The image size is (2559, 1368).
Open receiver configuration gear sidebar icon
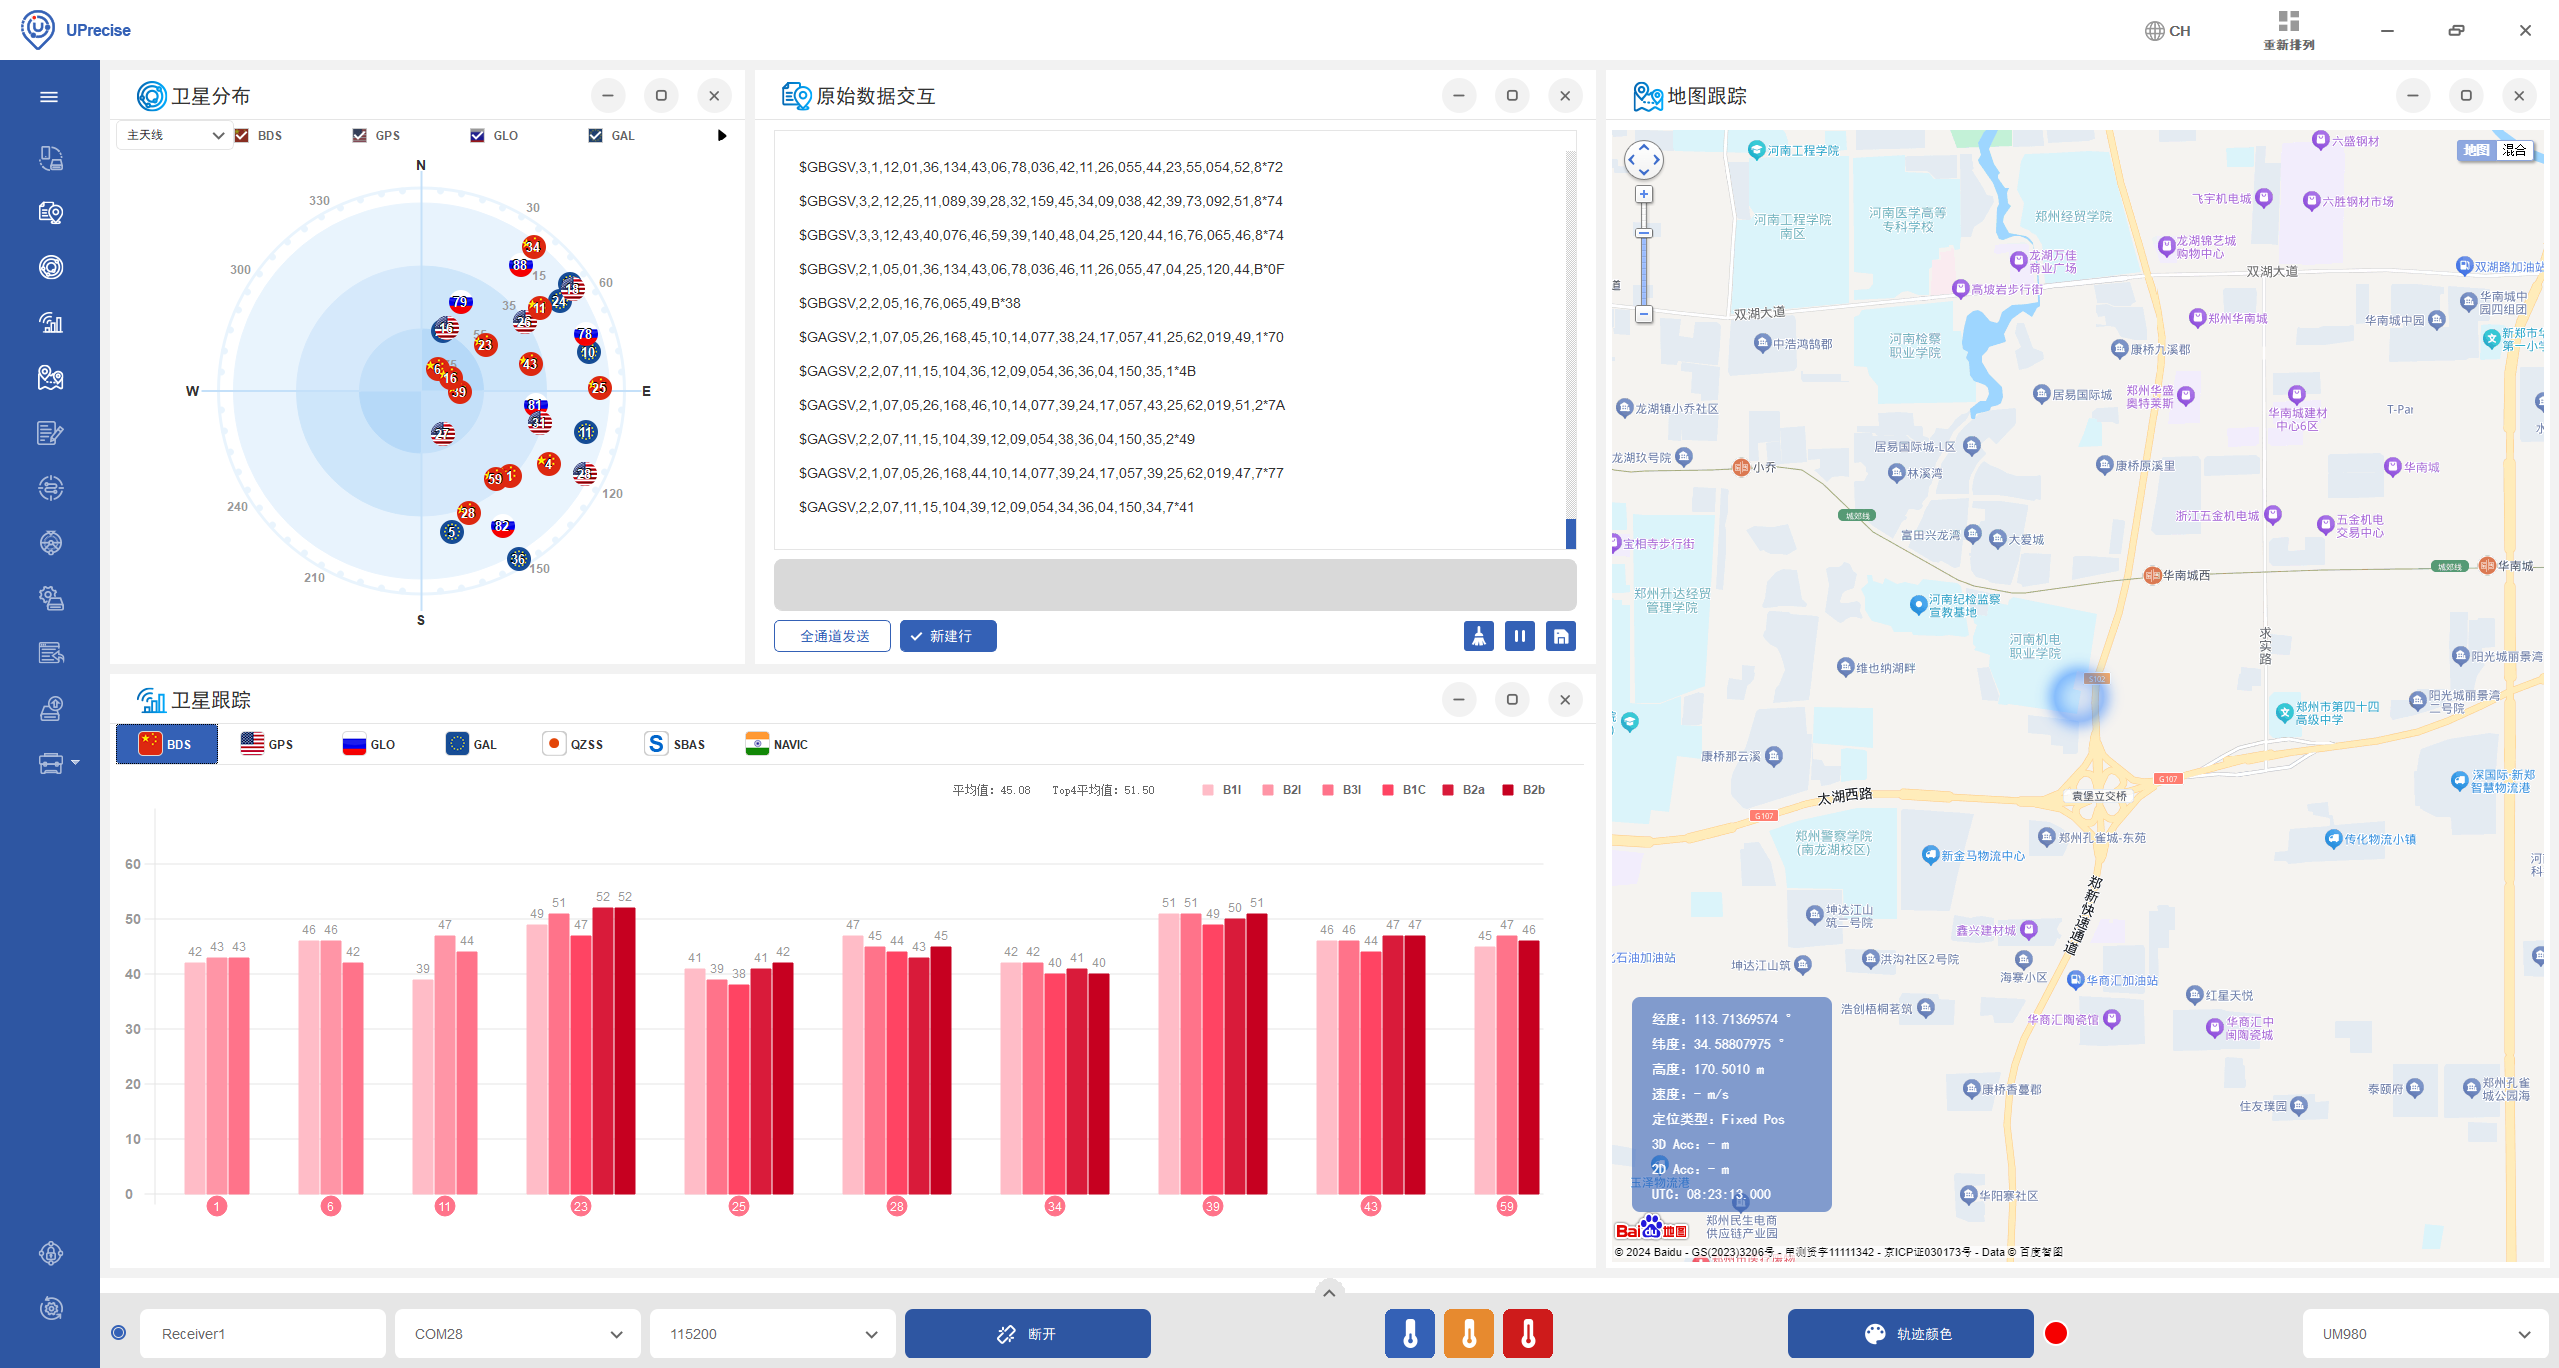50,598
